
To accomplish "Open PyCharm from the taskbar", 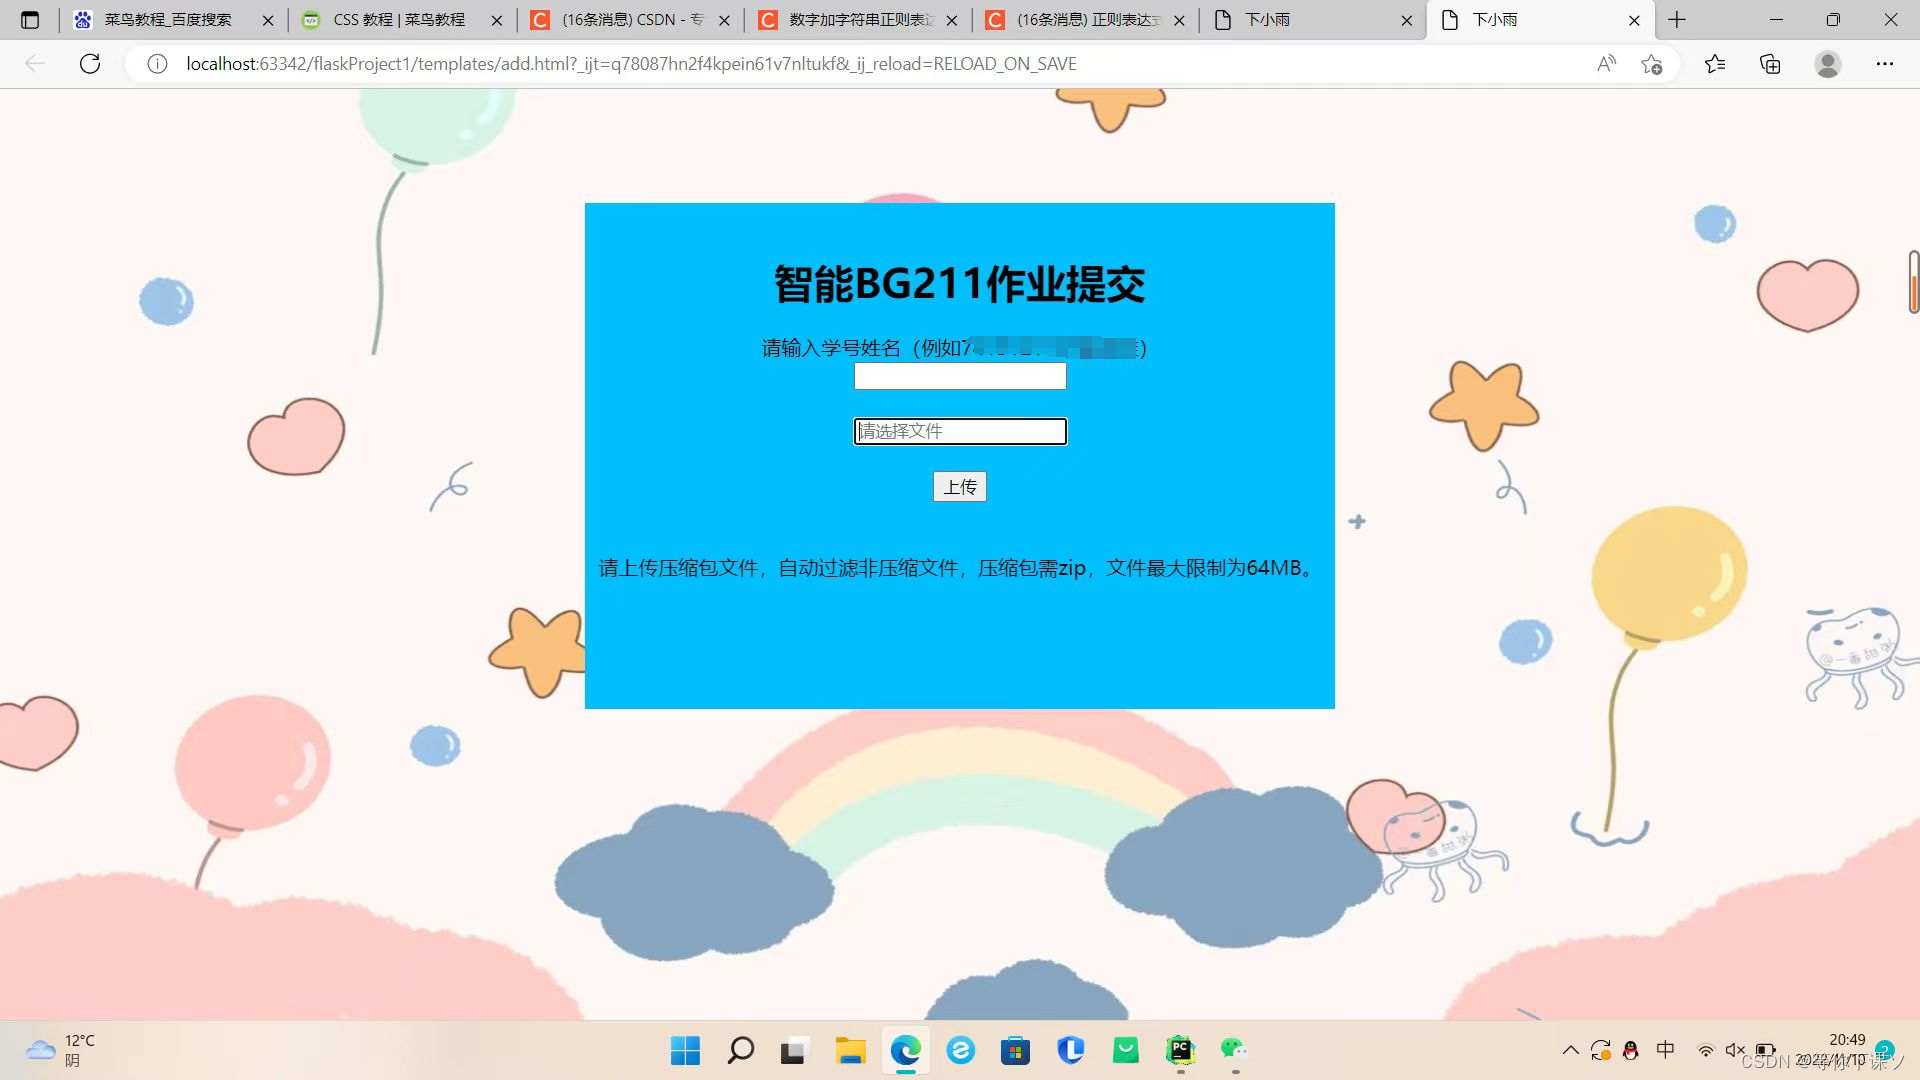I will [1180, 1050].
